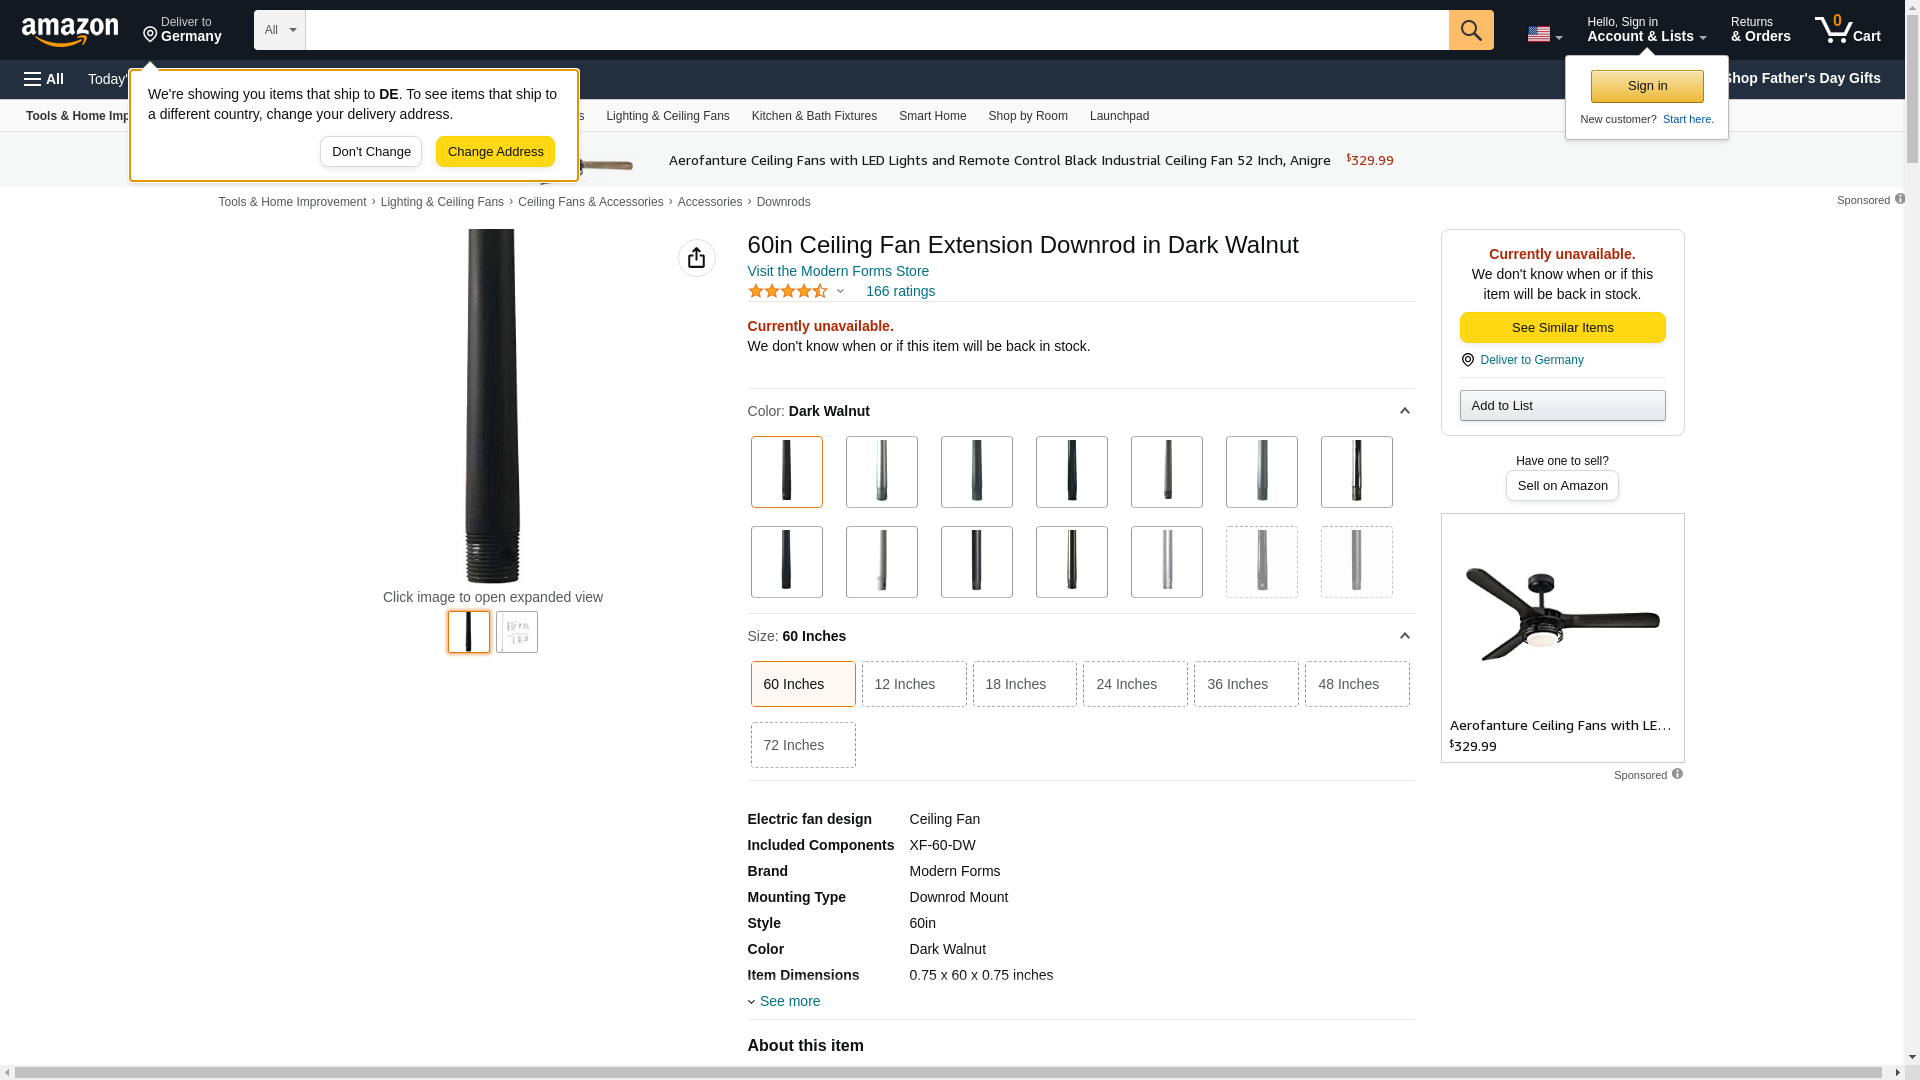Open the shopping cart icon
Image resolution: width=1920 pixels, height=1080 pixels.
click(x=1847, y=30)
